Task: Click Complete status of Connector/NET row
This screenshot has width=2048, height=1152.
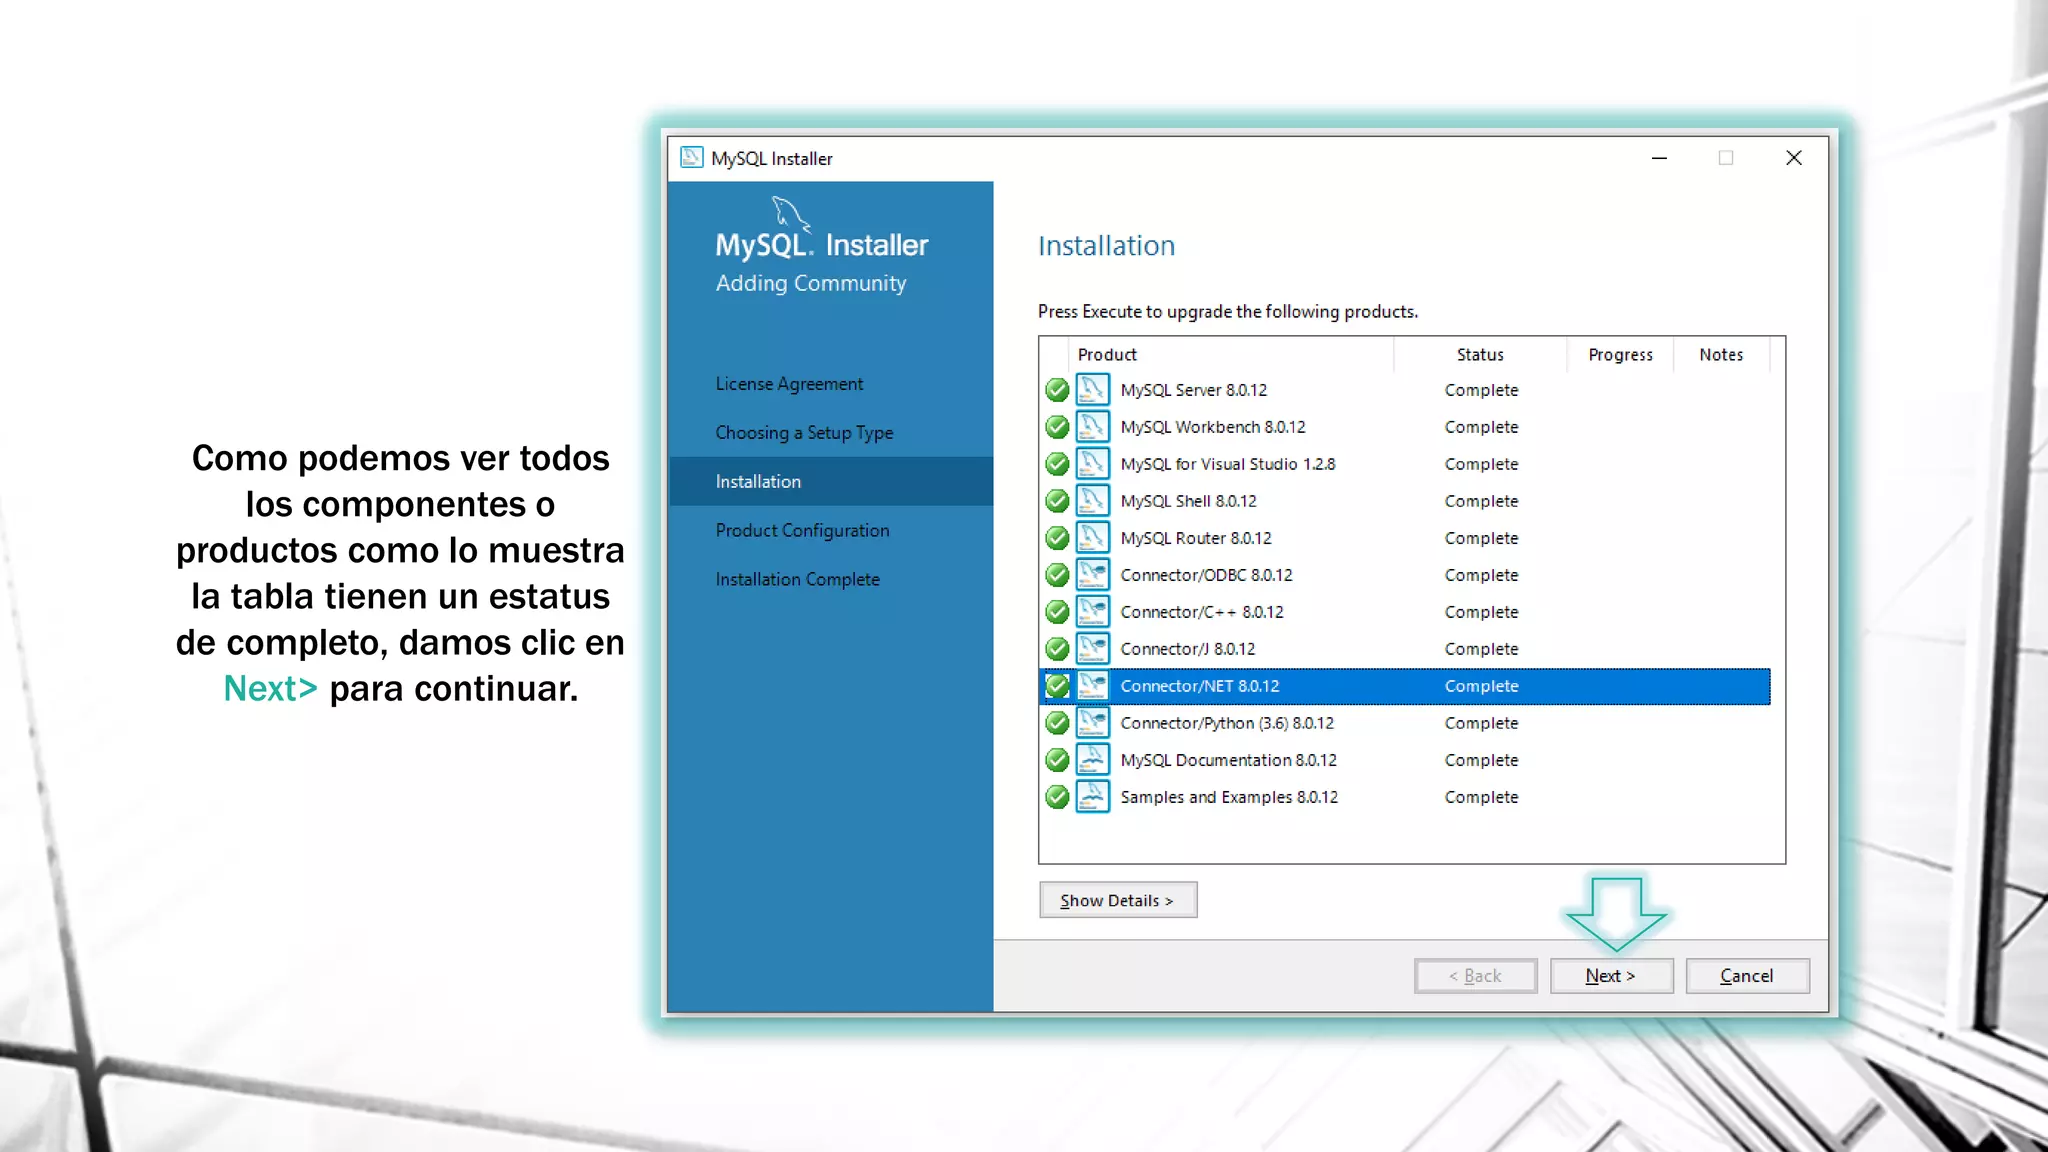Action: pos(1481,686)
